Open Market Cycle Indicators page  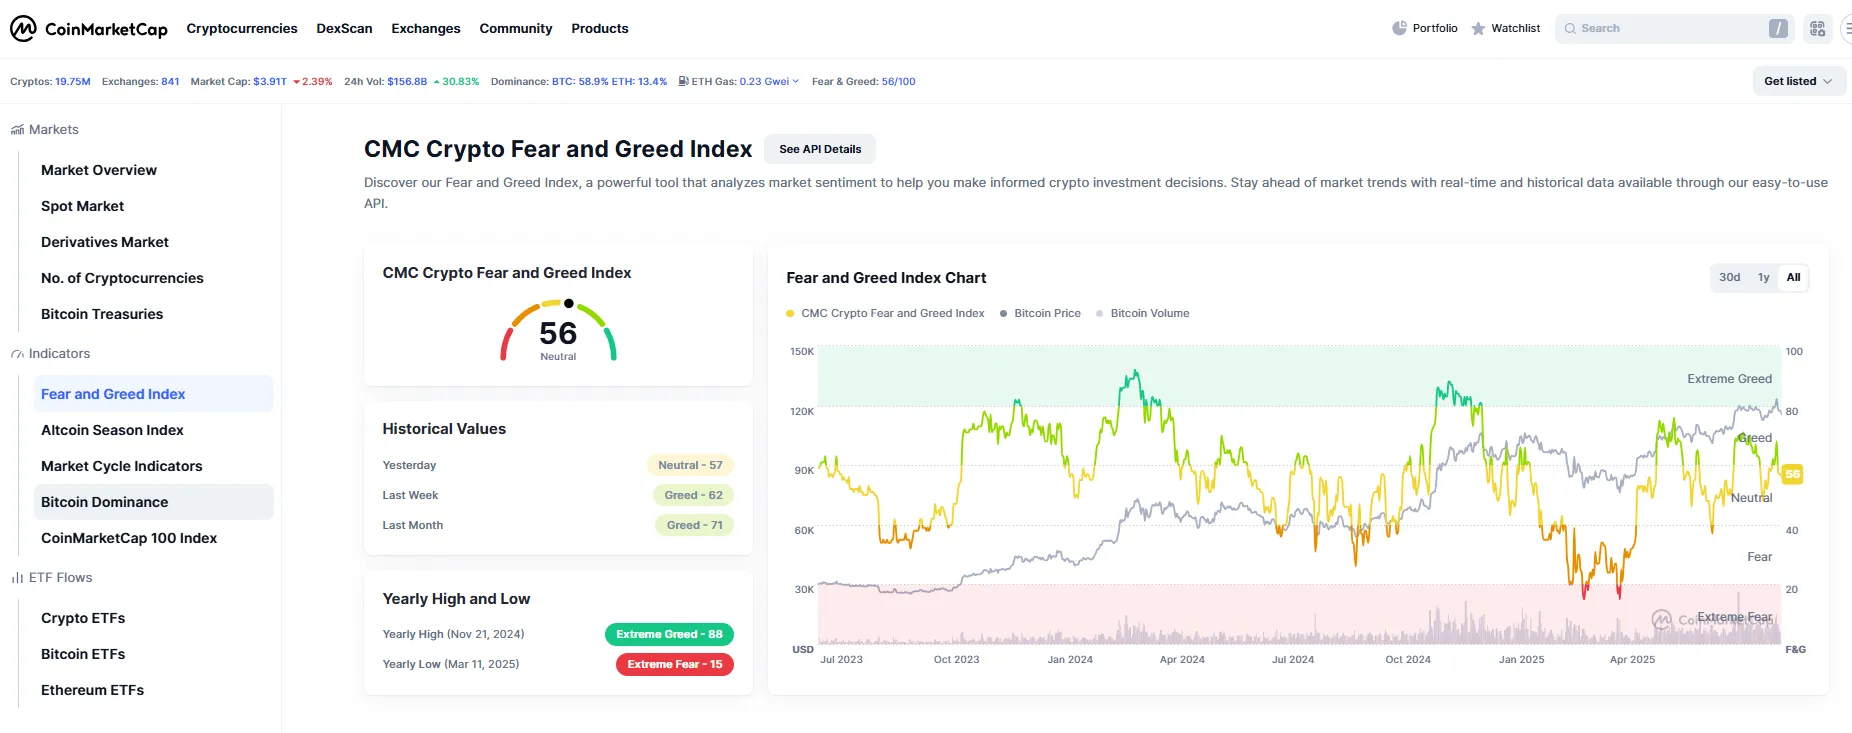coord(122,466)
